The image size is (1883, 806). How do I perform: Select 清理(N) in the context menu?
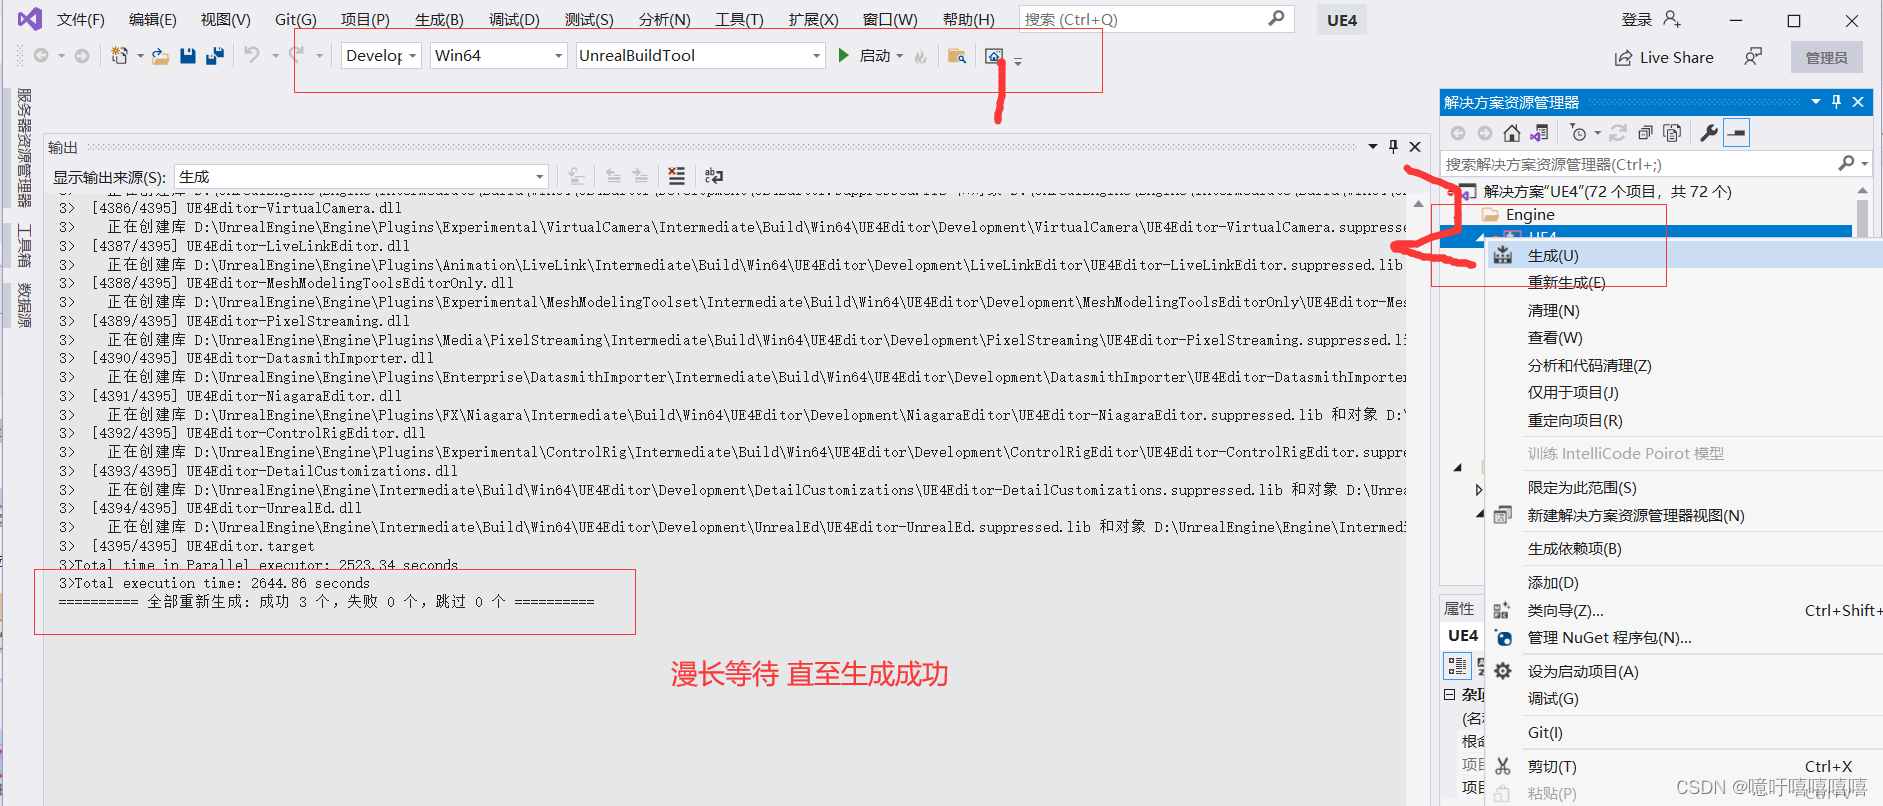coord(1683,311)
